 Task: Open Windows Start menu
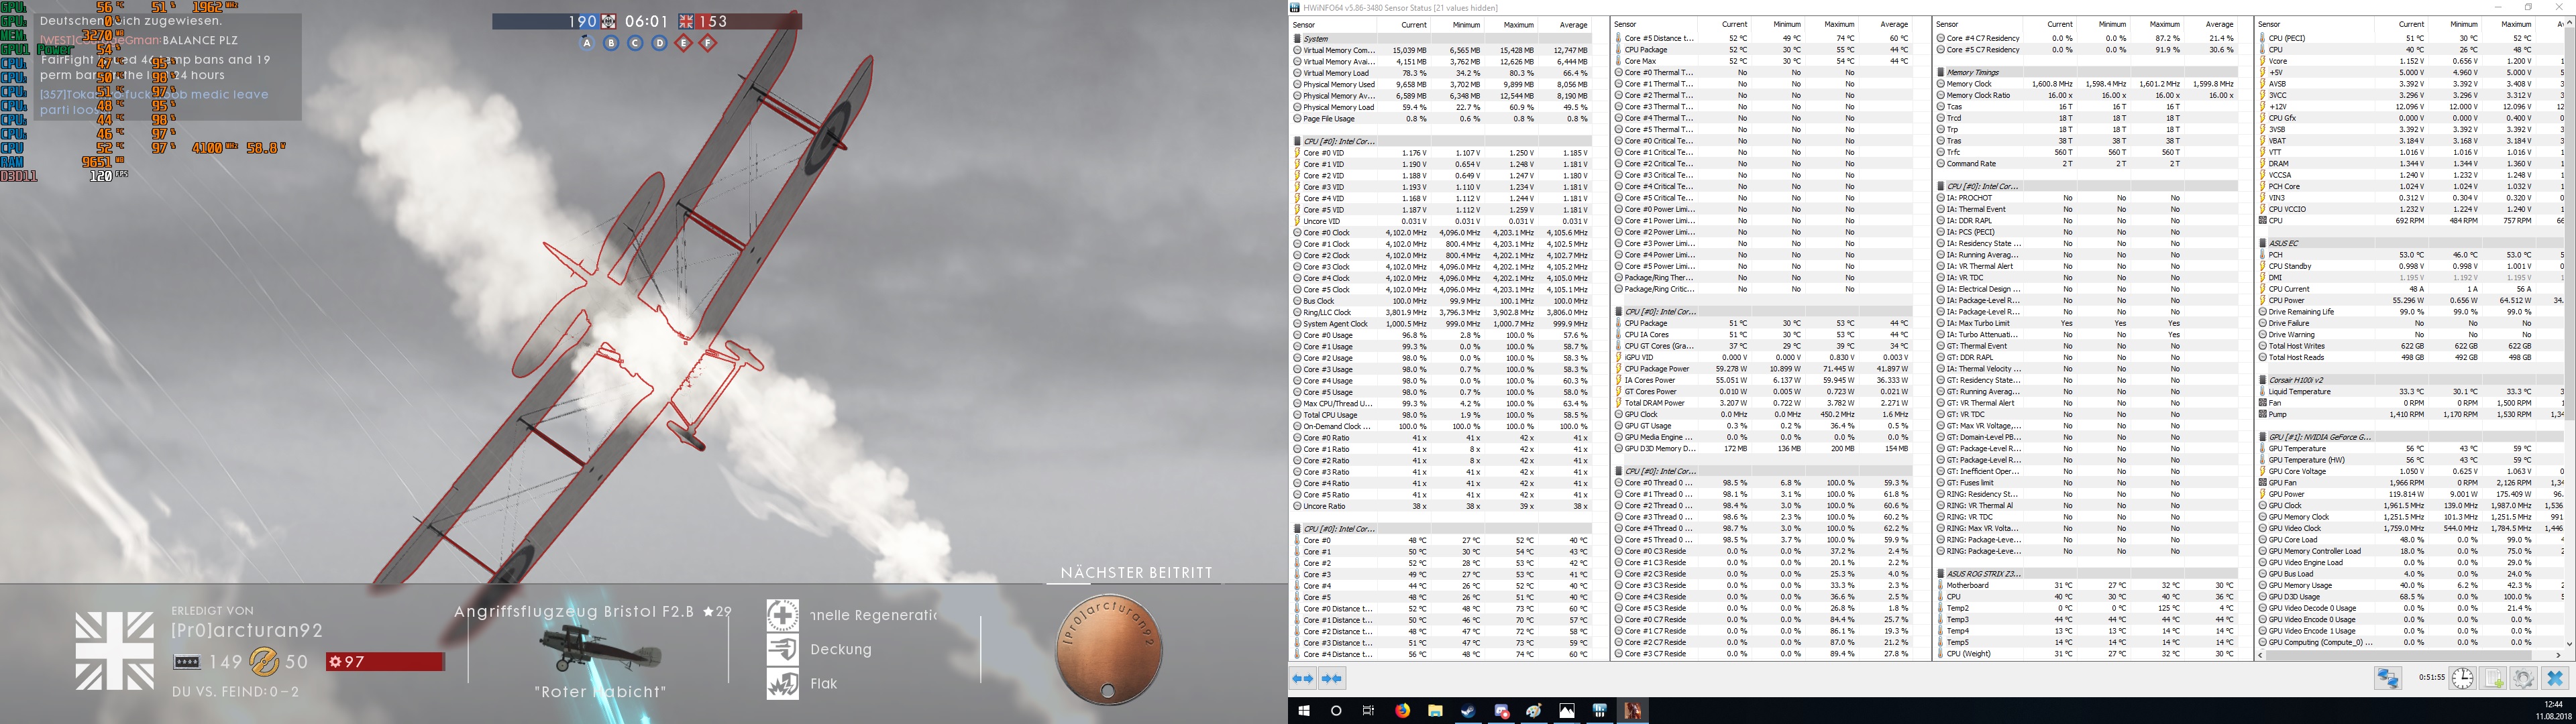[1304, 711]
